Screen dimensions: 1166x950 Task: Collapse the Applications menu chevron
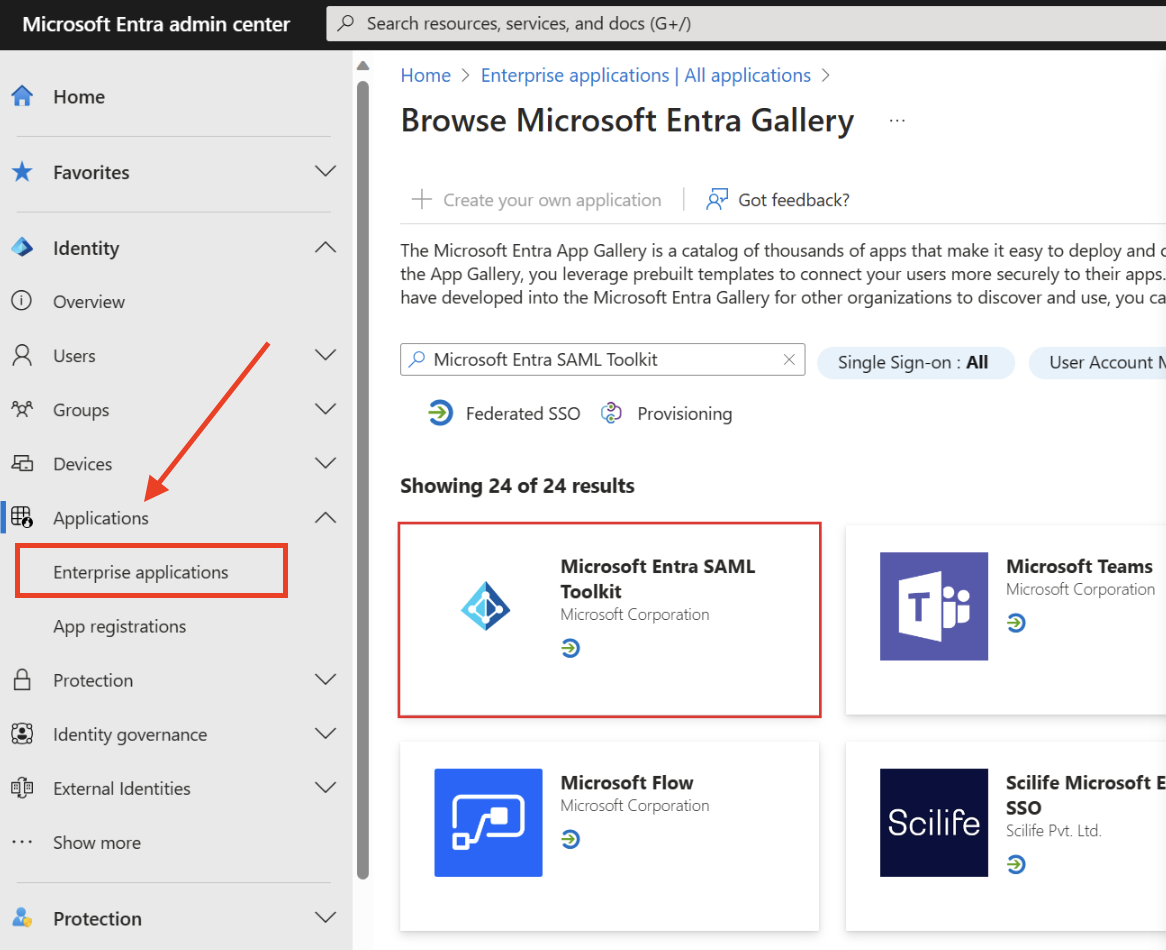325,517
